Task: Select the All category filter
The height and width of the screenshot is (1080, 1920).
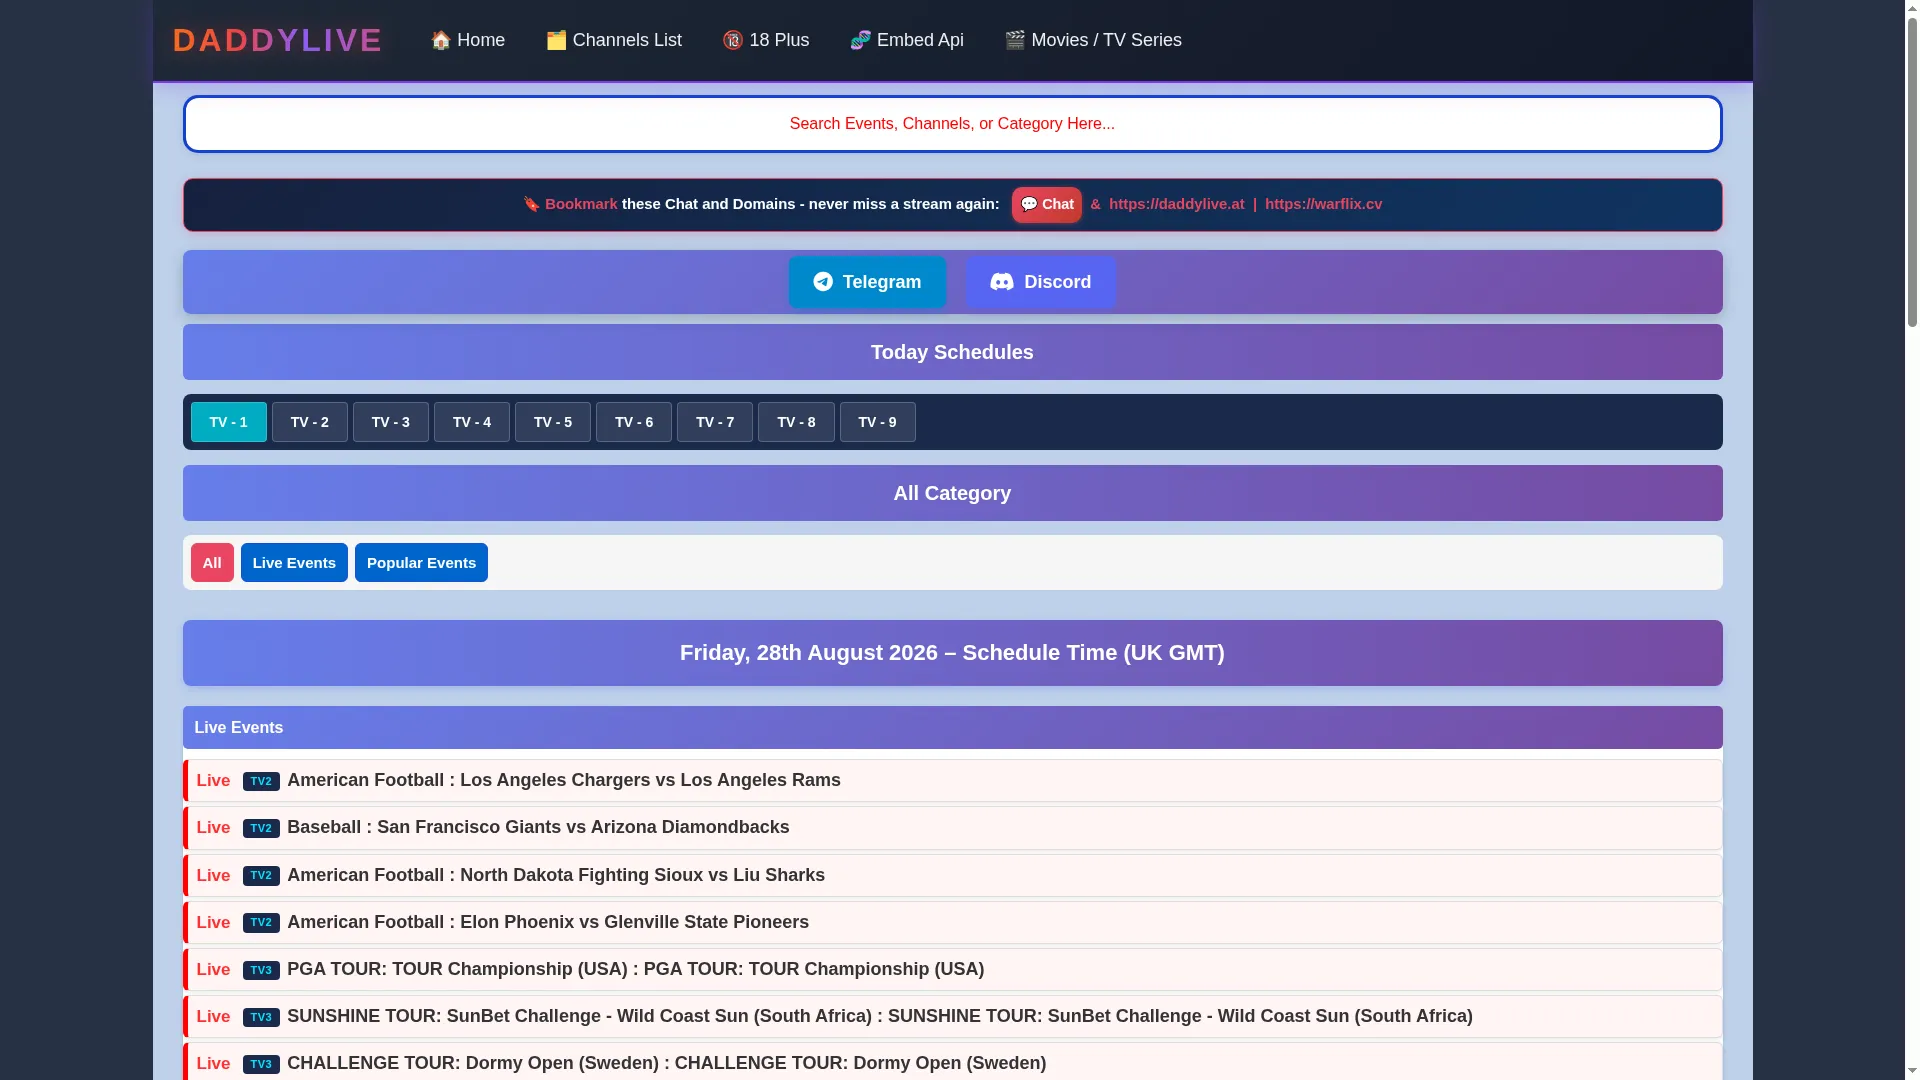Action: point(212,563)
